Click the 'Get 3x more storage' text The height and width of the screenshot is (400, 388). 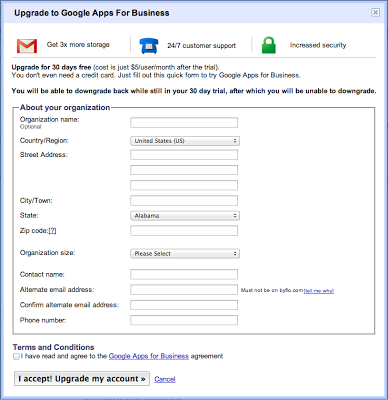[78, 45]
